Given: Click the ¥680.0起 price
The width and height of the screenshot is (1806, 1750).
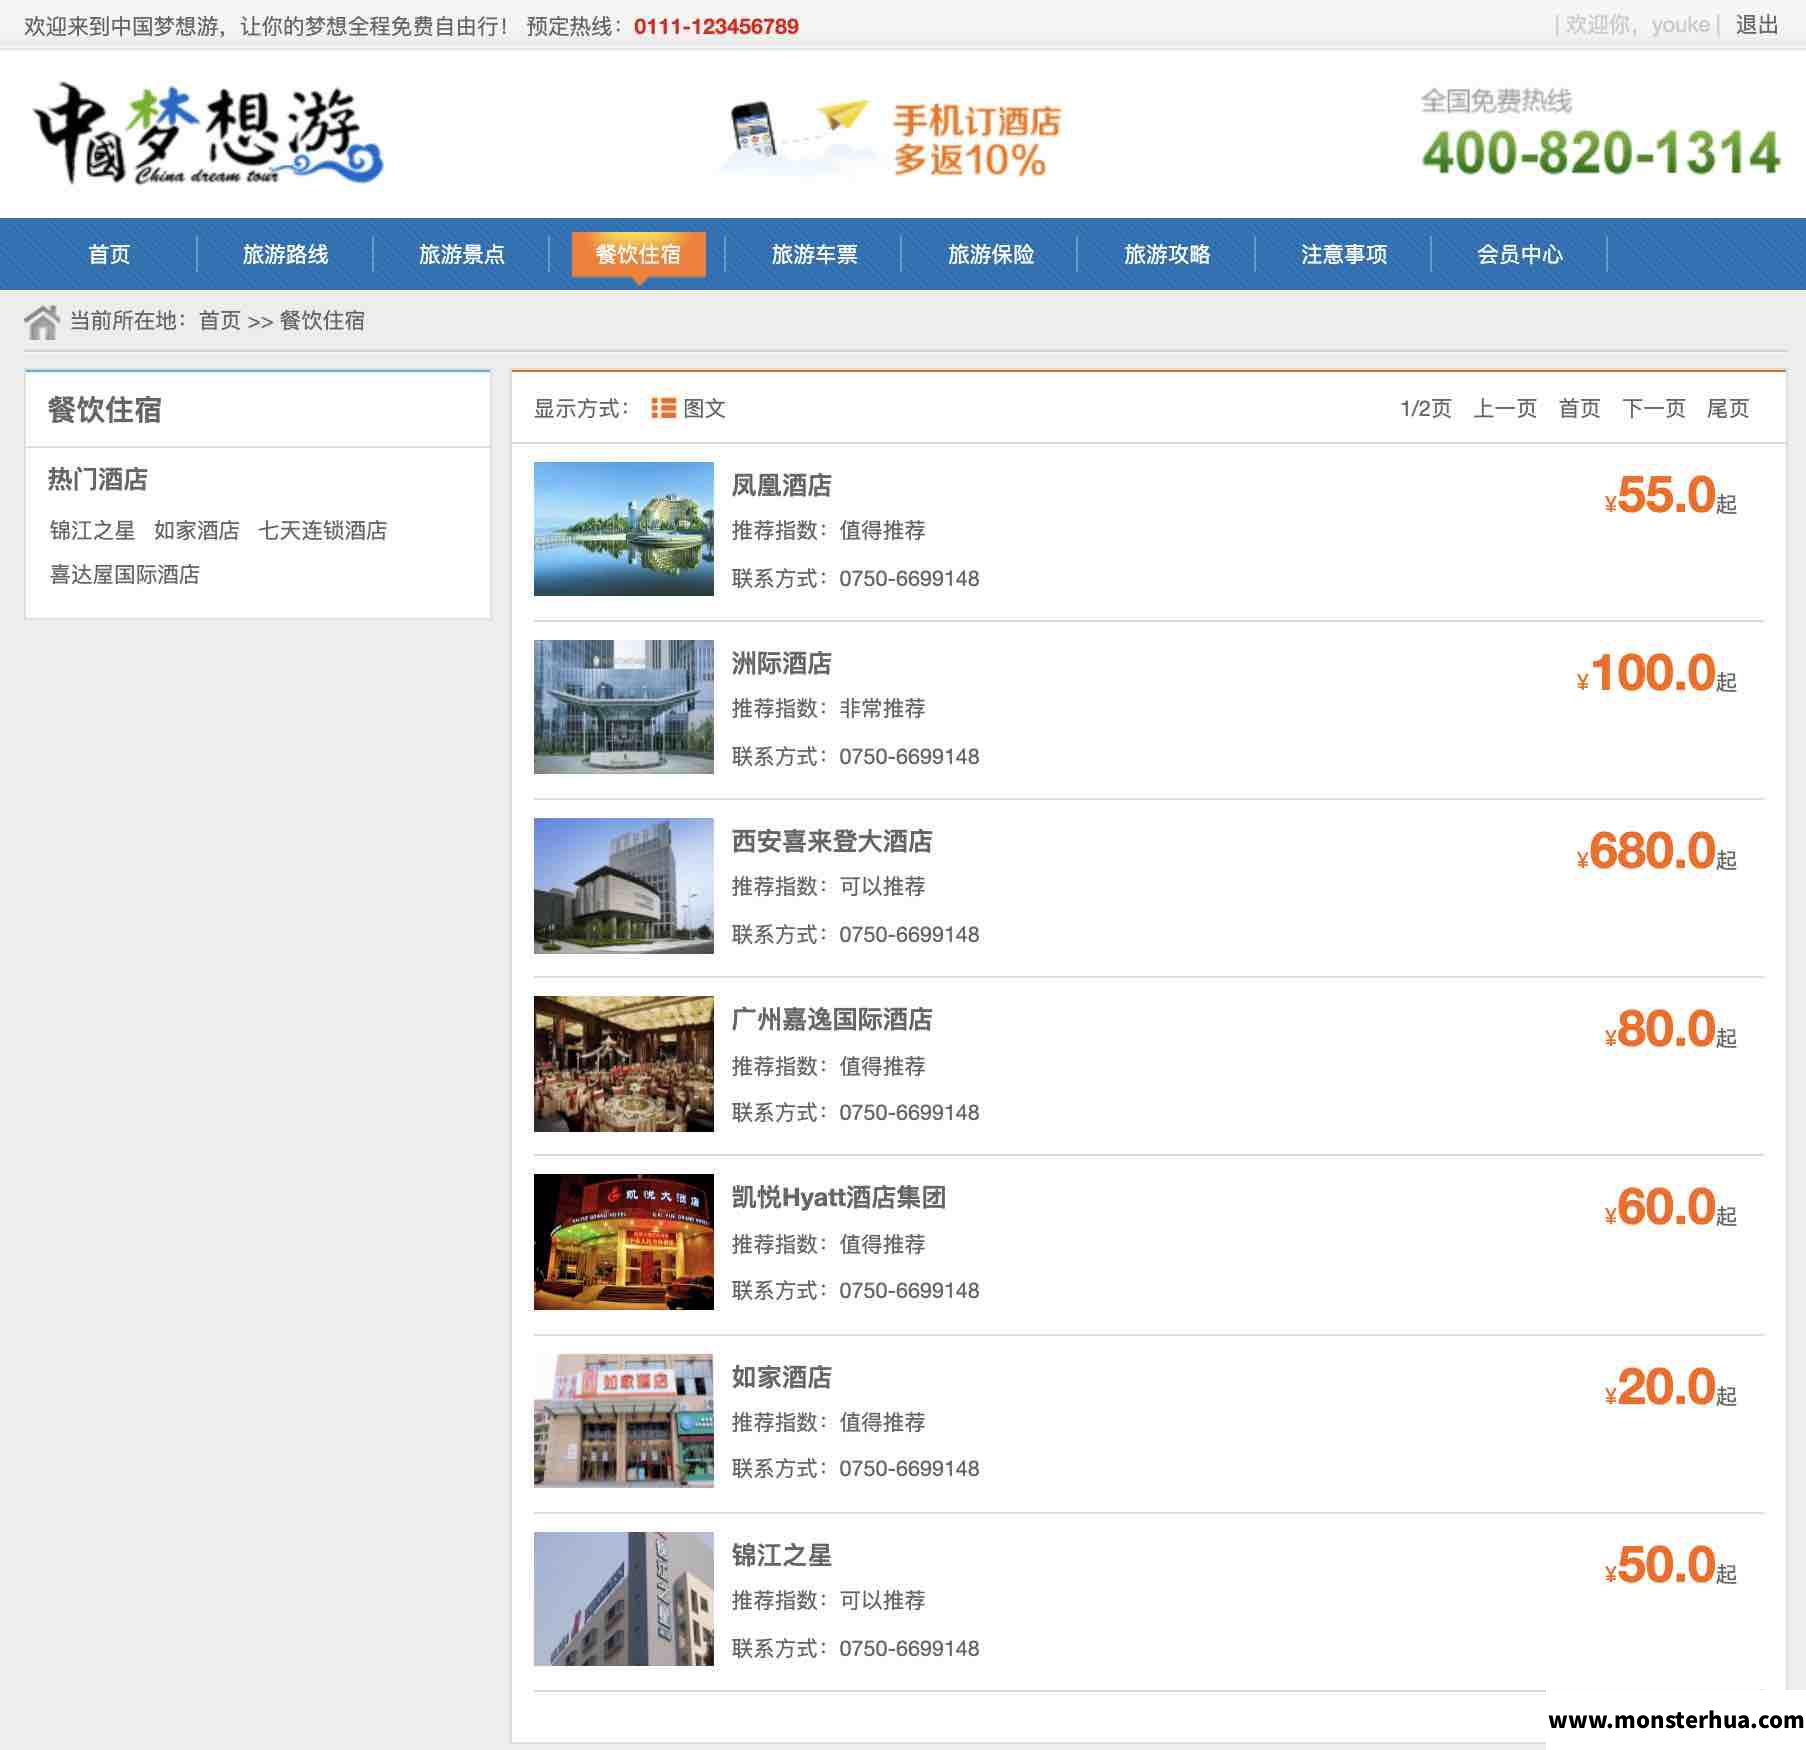Looking at the screenshot, I should coord(1656,851).
